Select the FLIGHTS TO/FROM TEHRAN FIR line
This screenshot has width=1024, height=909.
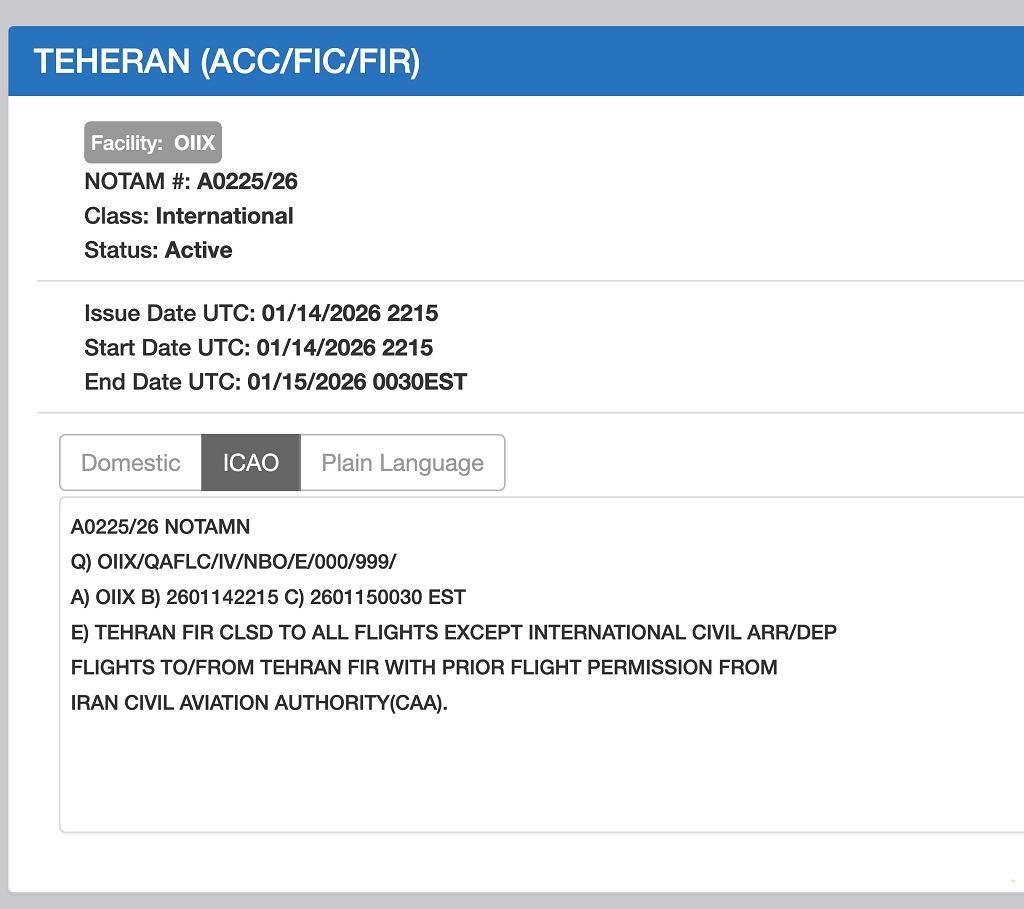coord(424,667)
